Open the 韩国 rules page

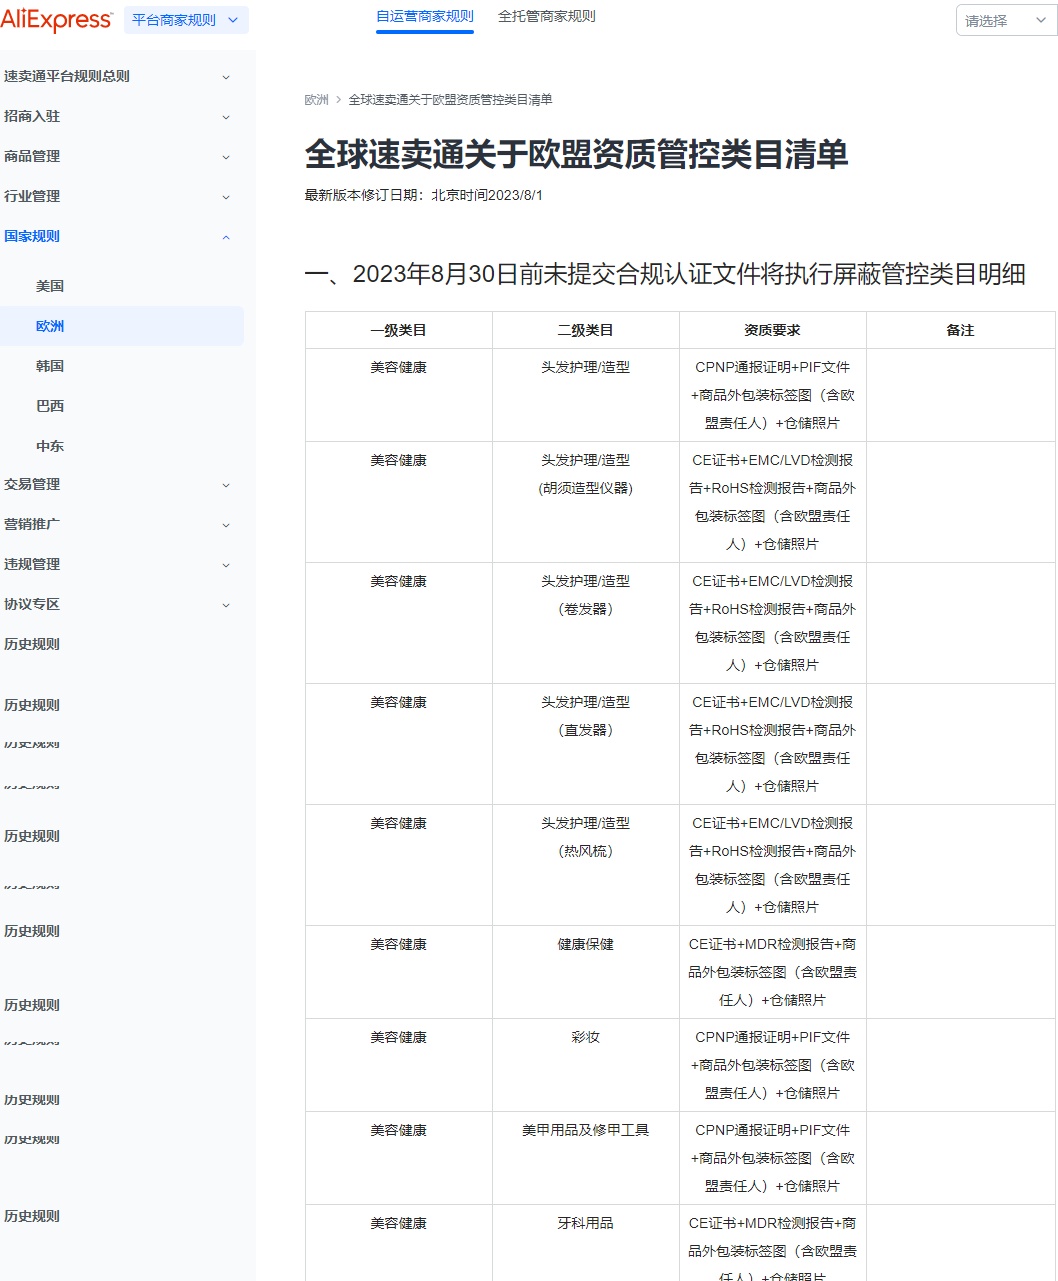coord(50,366)
